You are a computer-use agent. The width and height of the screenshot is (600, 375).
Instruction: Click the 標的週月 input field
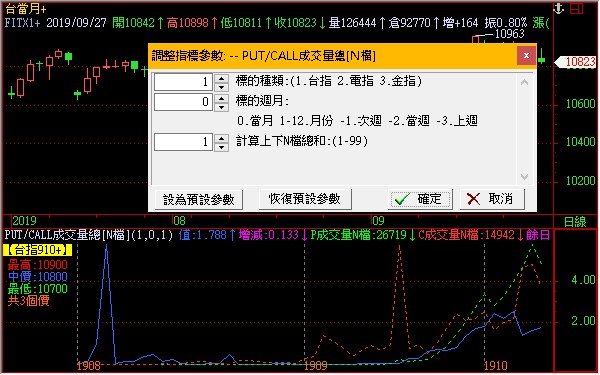point(183,102)
